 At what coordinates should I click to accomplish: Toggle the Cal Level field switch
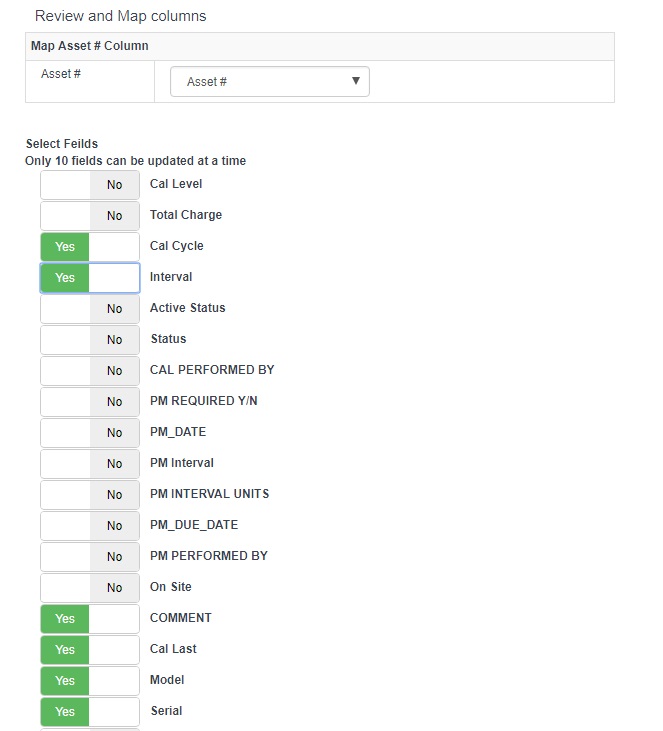click(90, 185)
